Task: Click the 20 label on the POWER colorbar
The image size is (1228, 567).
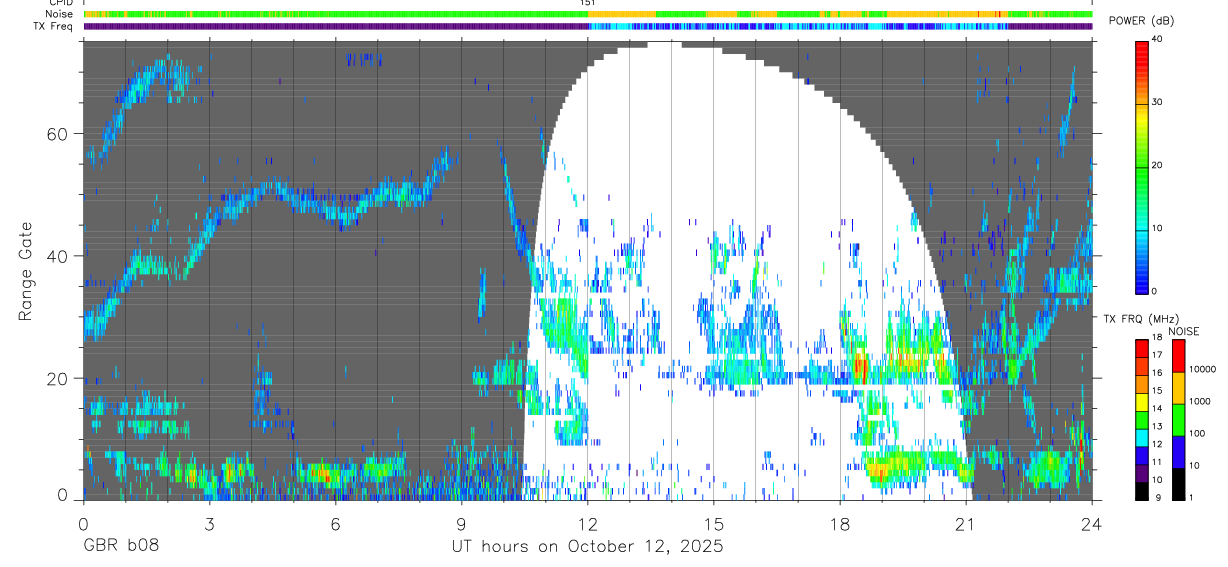Action: point(1157,165)
